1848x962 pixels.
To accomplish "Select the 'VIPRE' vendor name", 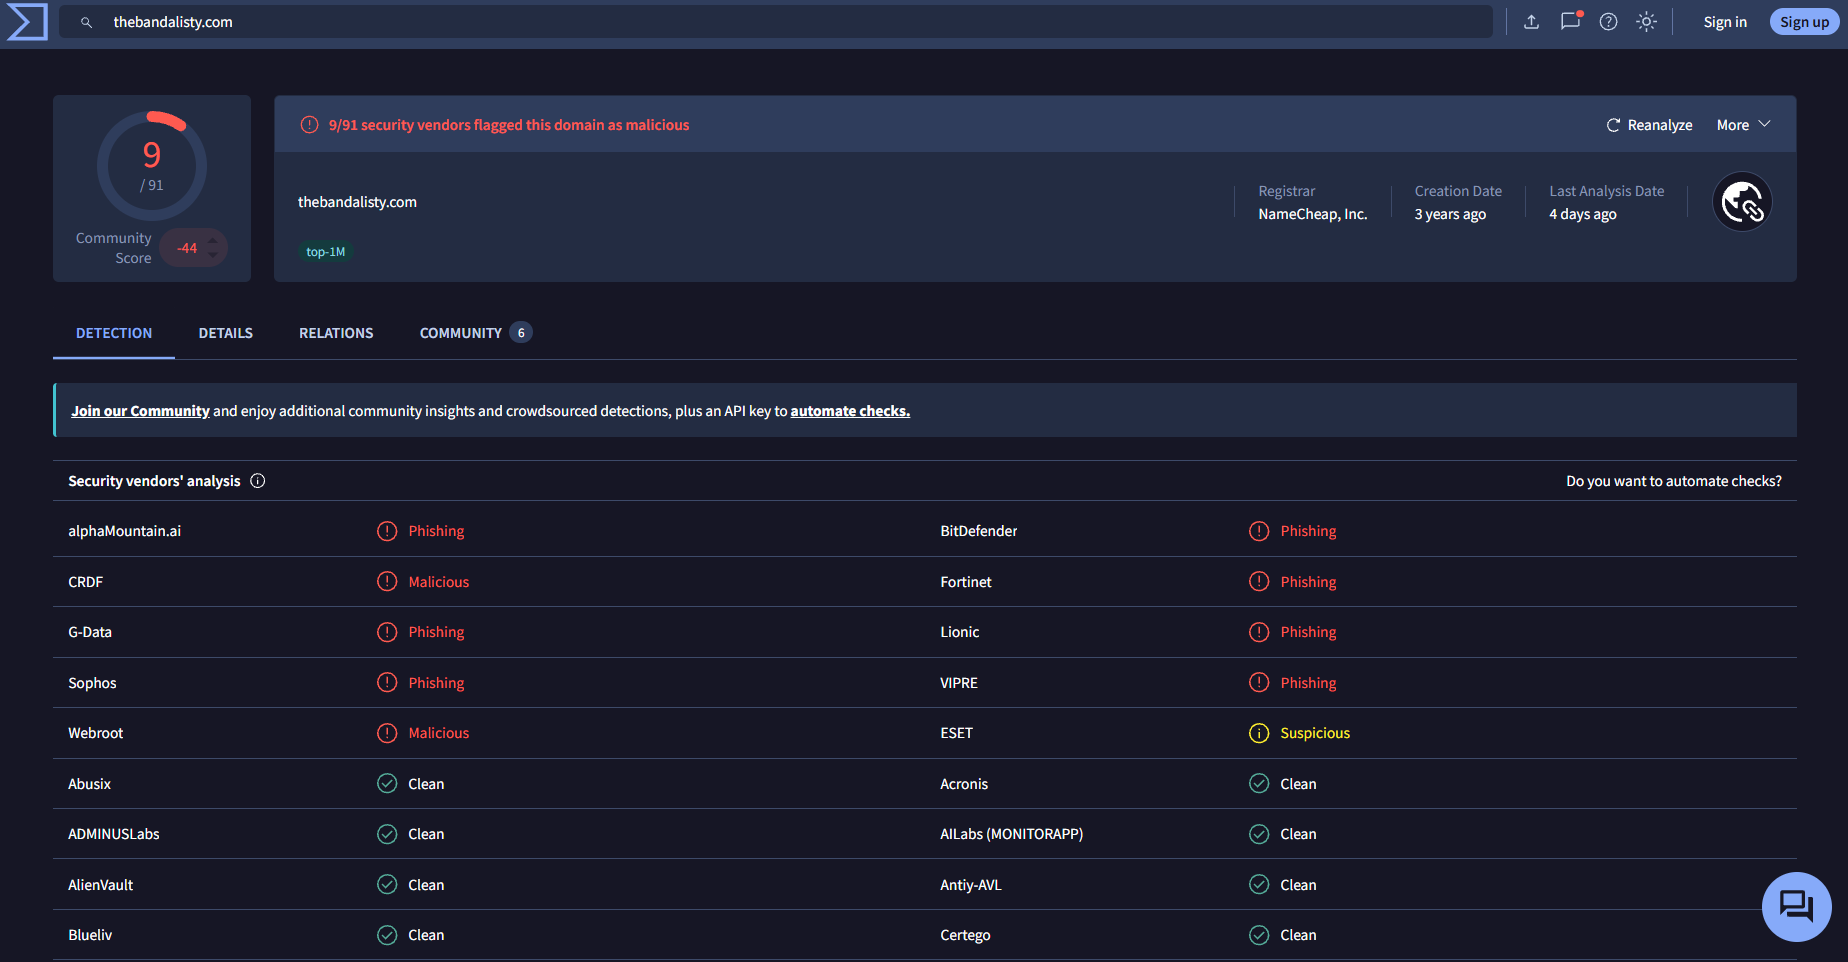I will coord(959,683).
